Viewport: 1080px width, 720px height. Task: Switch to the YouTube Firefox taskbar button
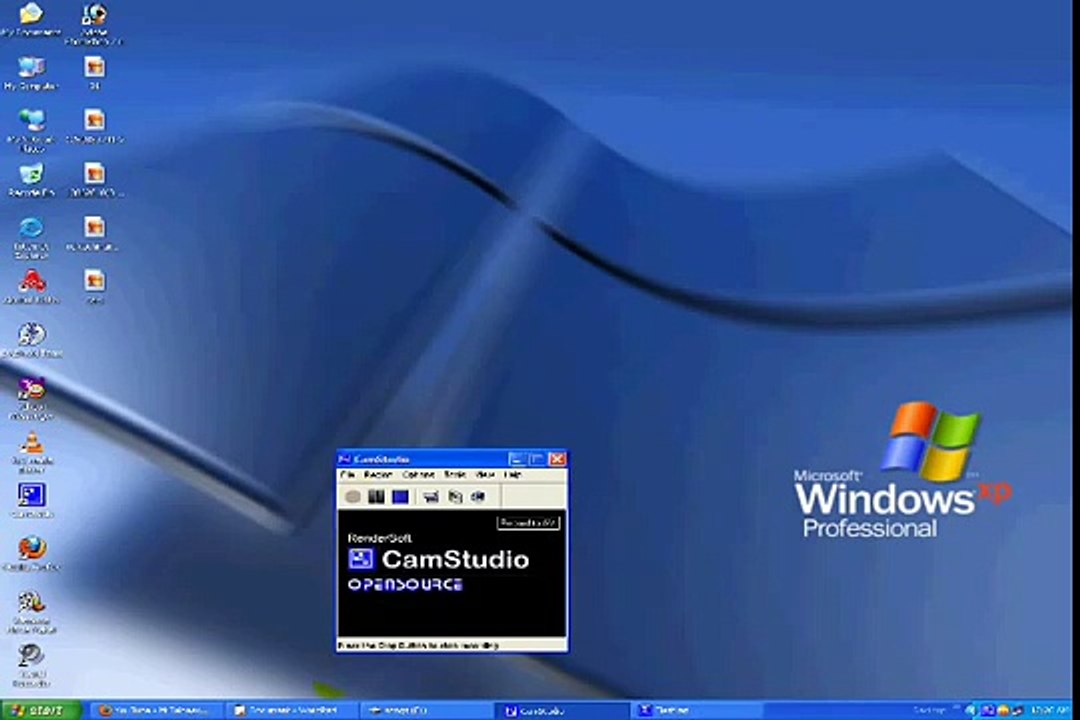(157, 710)
